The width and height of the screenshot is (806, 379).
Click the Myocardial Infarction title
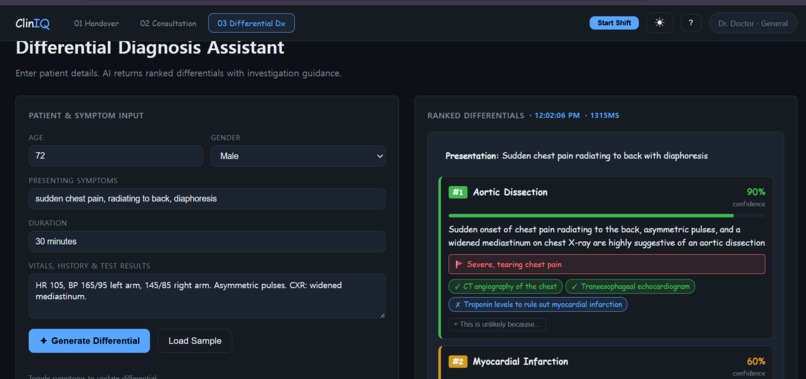tap(520, 362)
